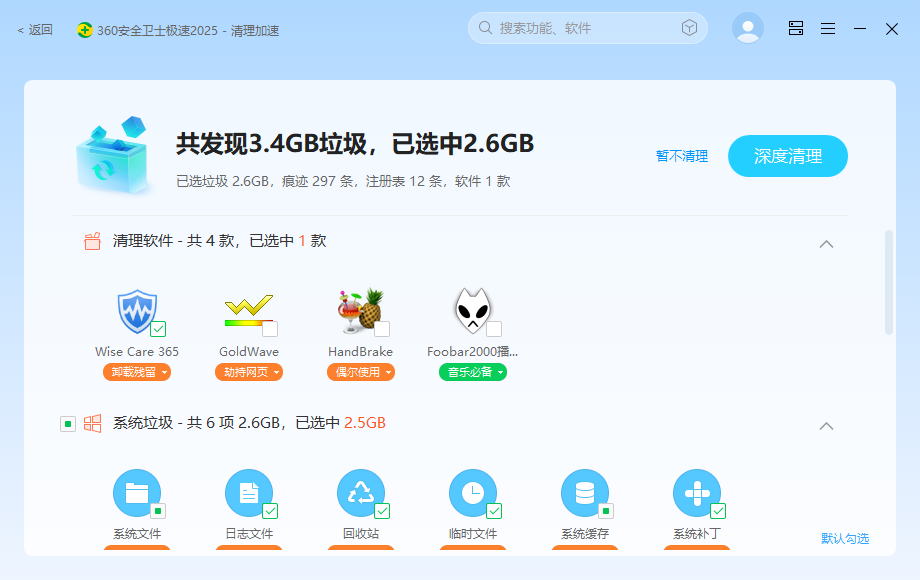The width and height of the screenshot is (920, 580).
Task: Click the HandBrake pineapple icon
Action: click(361, 311)
